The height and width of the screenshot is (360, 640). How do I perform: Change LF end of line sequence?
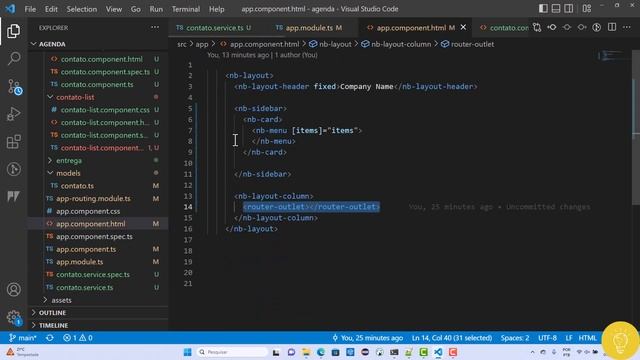point(569,338)
